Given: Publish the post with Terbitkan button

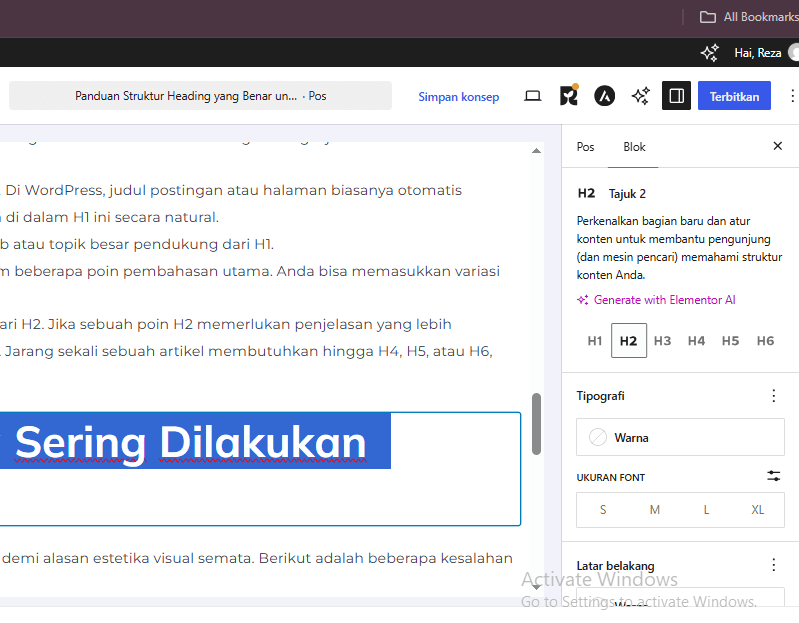Looking at the screenshot, I should click(x=734, y=96).
